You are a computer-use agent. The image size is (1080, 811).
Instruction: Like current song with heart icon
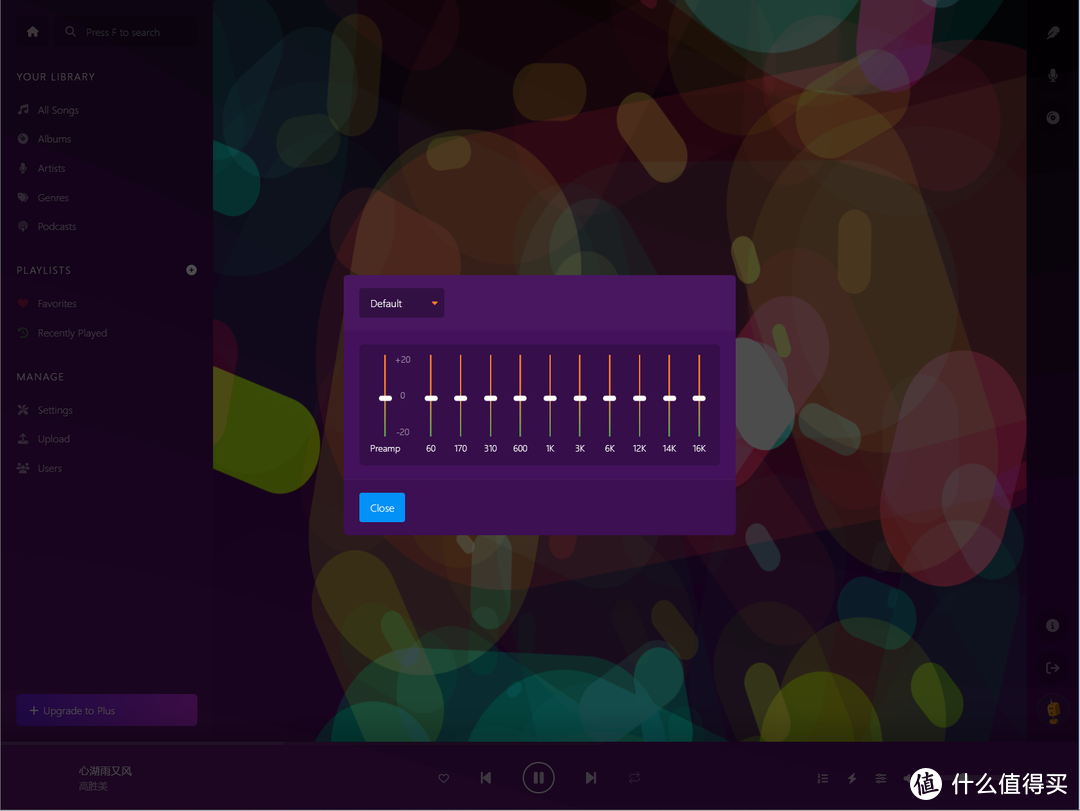click(x=444, y=778)
